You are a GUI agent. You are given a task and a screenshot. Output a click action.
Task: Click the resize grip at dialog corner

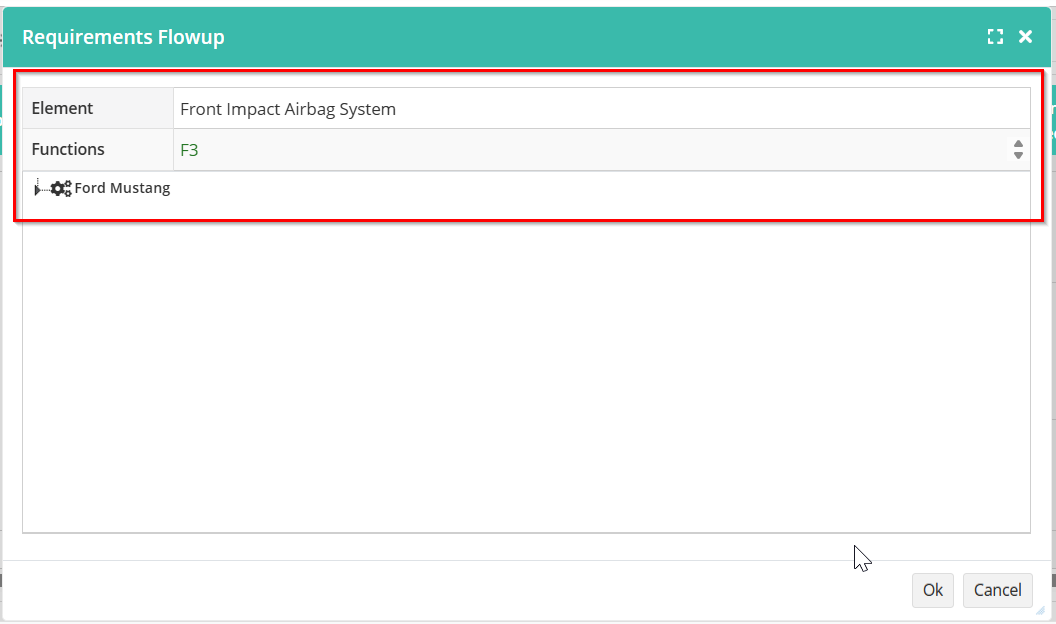point(1040,611)
